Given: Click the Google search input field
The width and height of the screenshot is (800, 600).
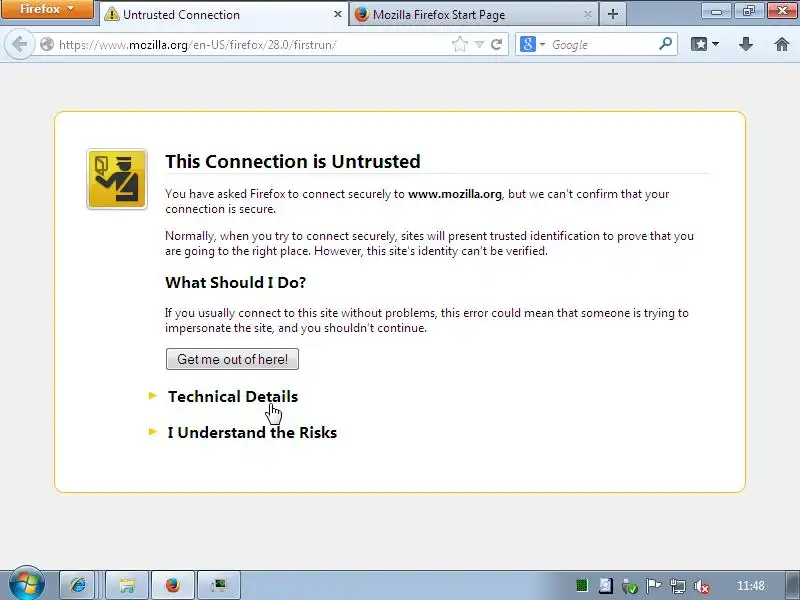Looking at the screenshot, I should tap(602, 44).
